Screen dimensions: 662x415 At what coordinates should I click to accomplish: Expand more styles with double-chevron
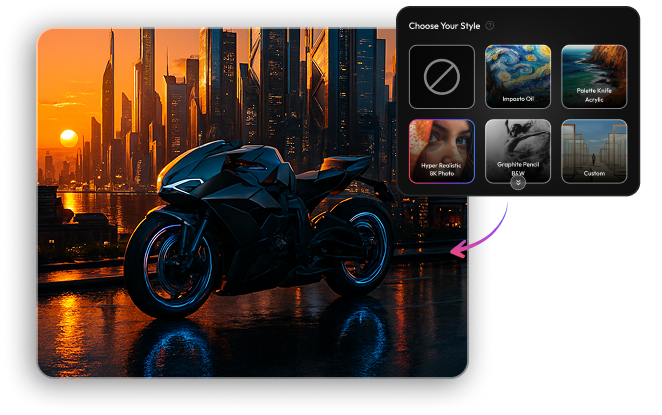518,182
